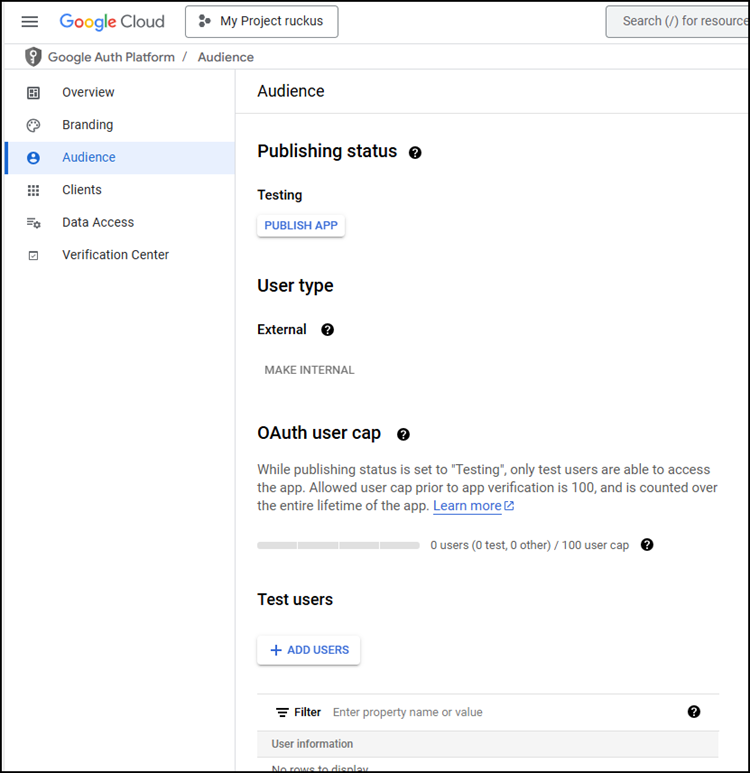Open help for Publishing status
This screenshot has height=773, width=750.
pyautogui.click(x=415, y=153)
